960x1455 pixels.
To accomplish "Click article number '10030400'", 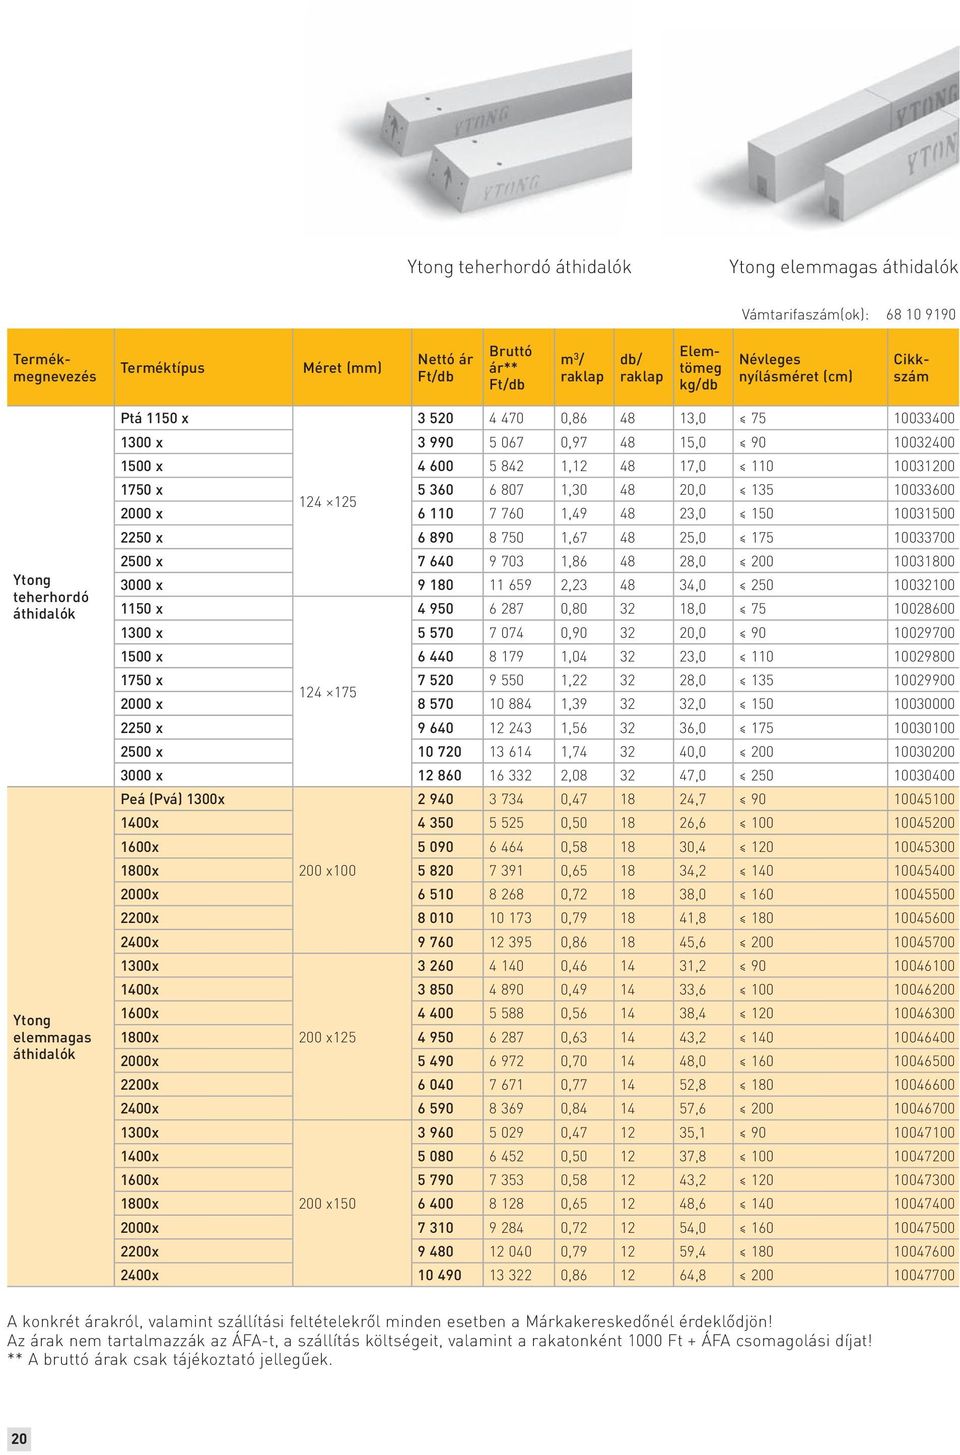I will point(924,775).
